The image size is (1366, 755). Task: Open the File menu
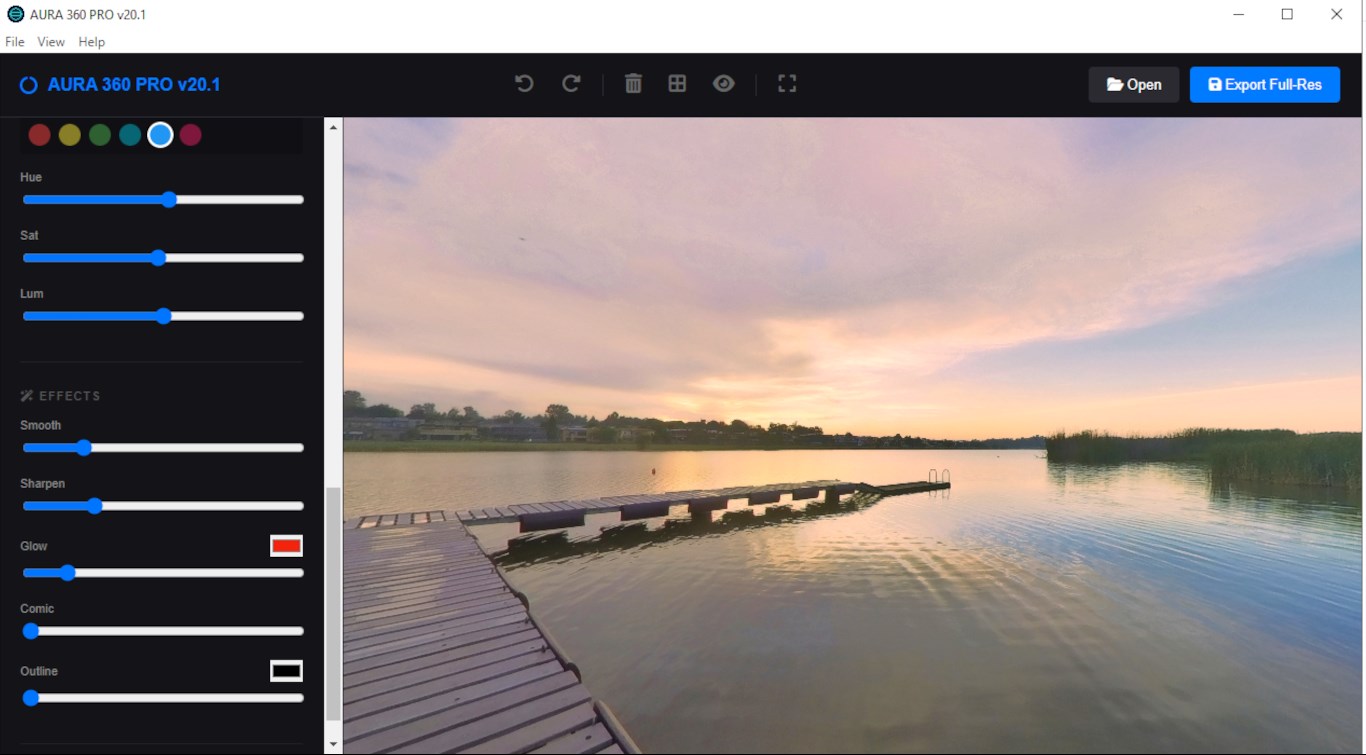[x=15, y=42]
